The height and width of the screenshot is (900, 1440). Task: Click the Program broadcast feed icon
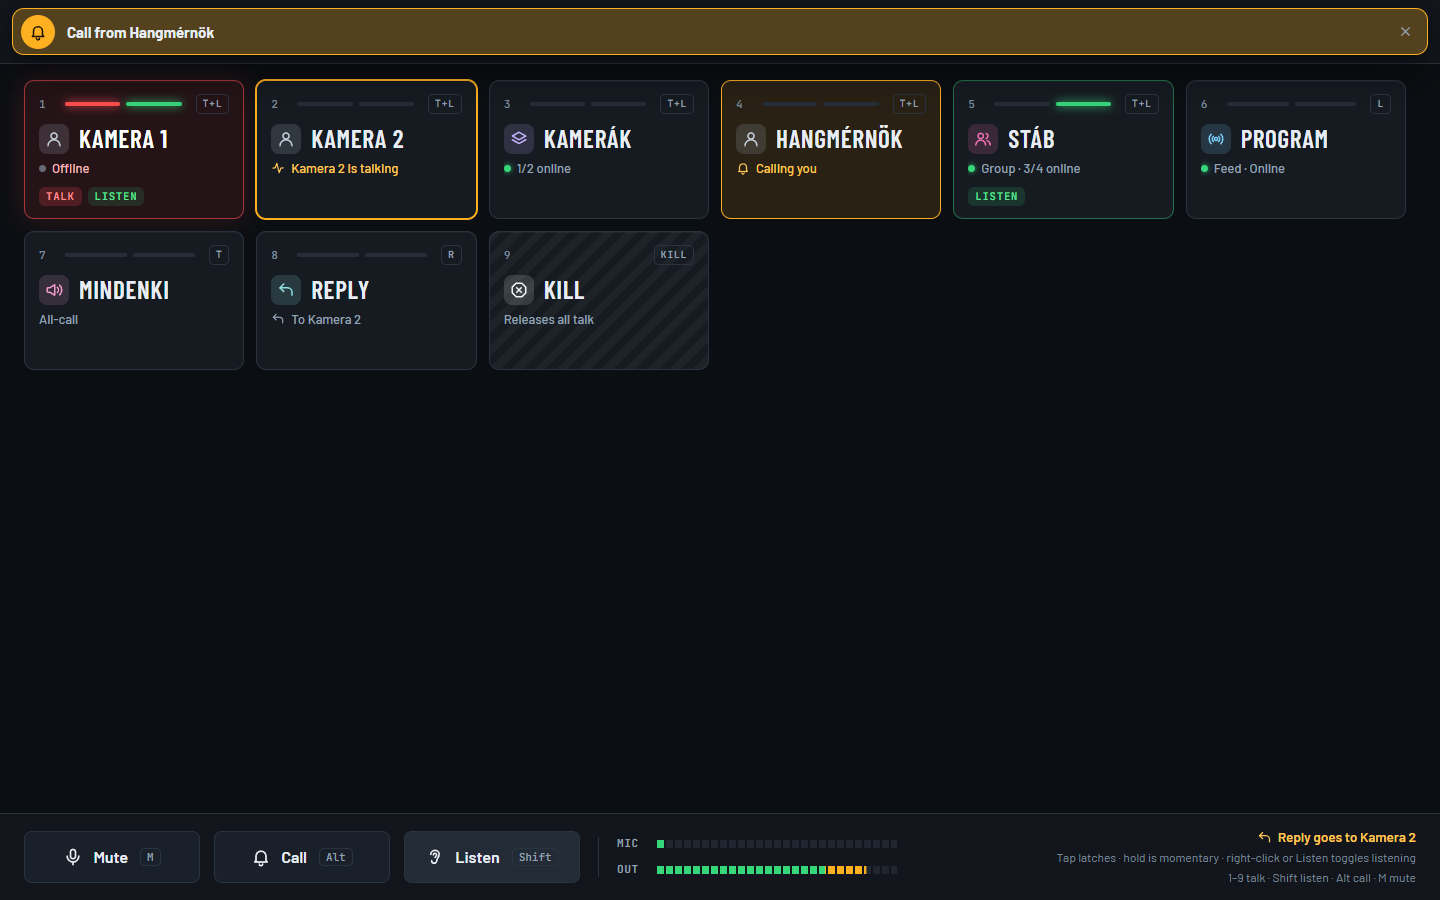pos(1216,139)
